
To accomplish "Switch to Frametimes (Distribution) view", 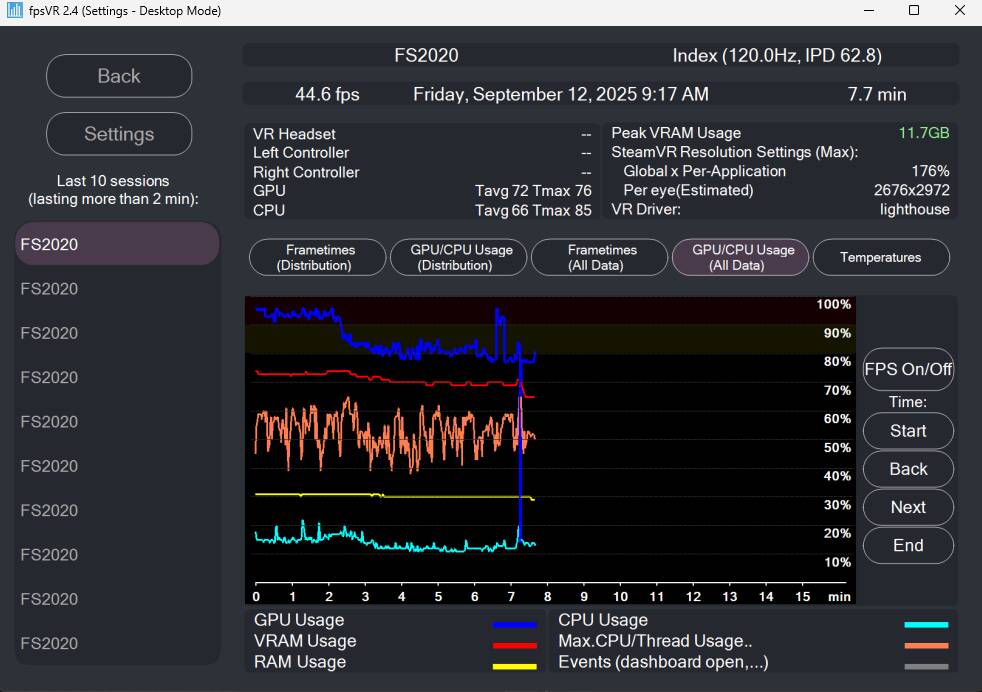I will coord(317,257).
